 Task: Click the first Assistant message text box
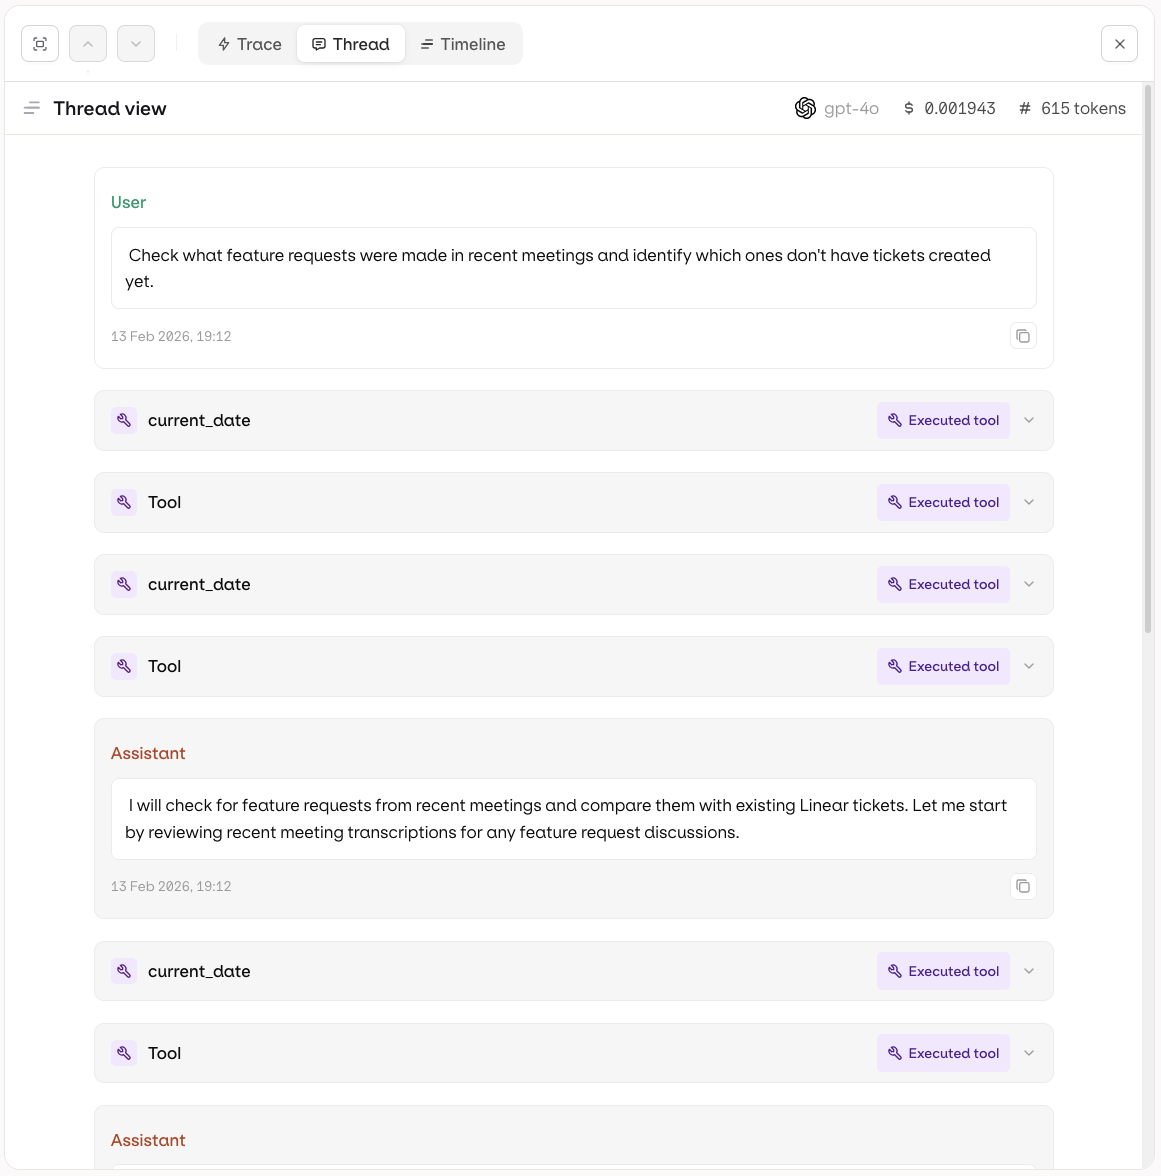coord(574,819)
